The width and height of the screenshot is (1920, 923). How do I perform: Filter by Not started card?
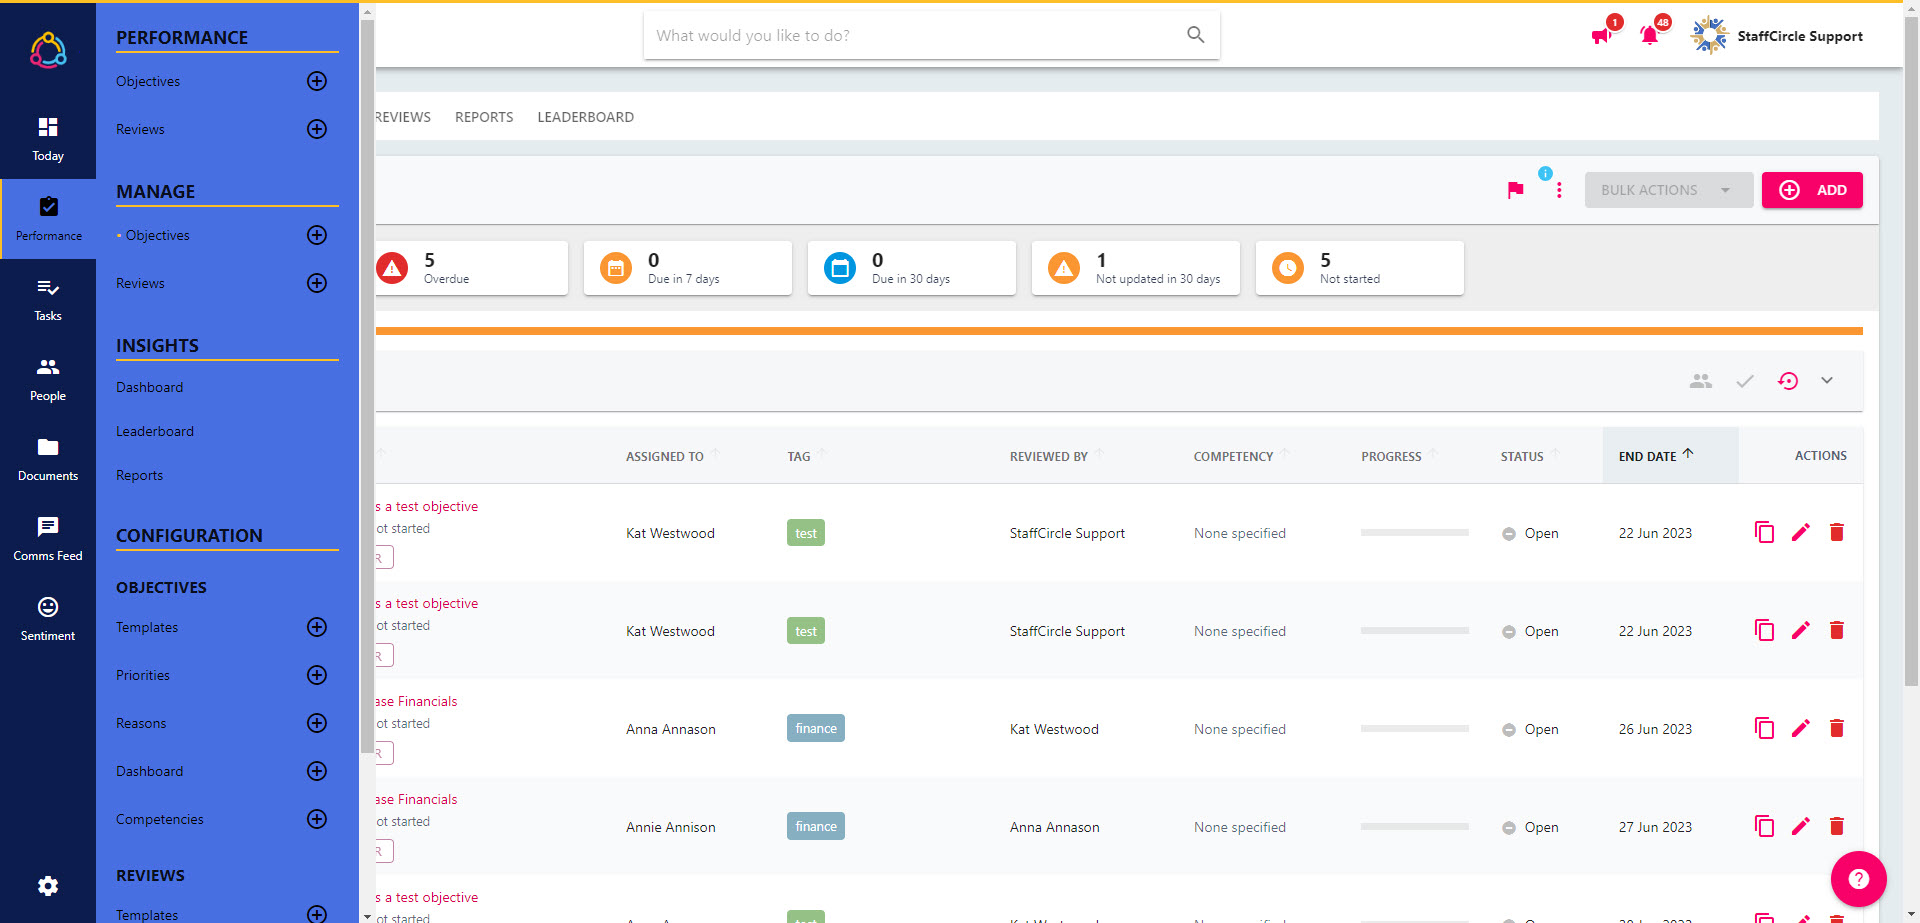click(1360, 268)
